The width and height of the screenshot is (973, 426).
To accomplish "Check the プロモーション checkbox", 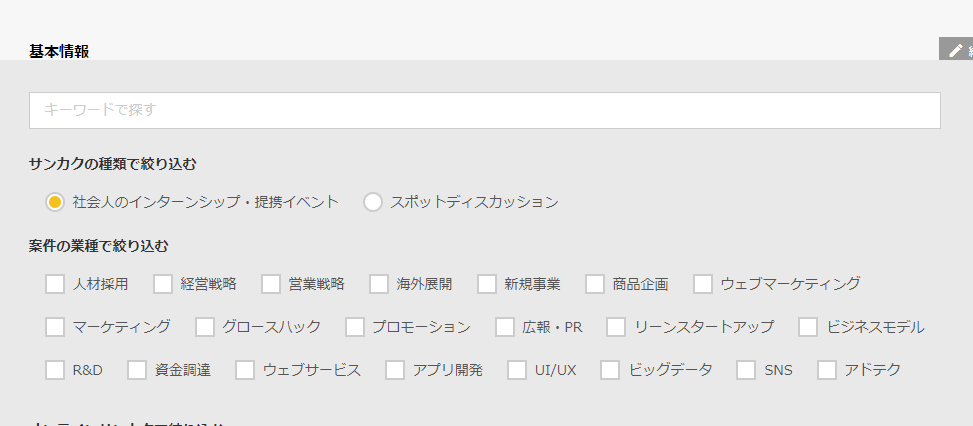I will click(354, 327).
